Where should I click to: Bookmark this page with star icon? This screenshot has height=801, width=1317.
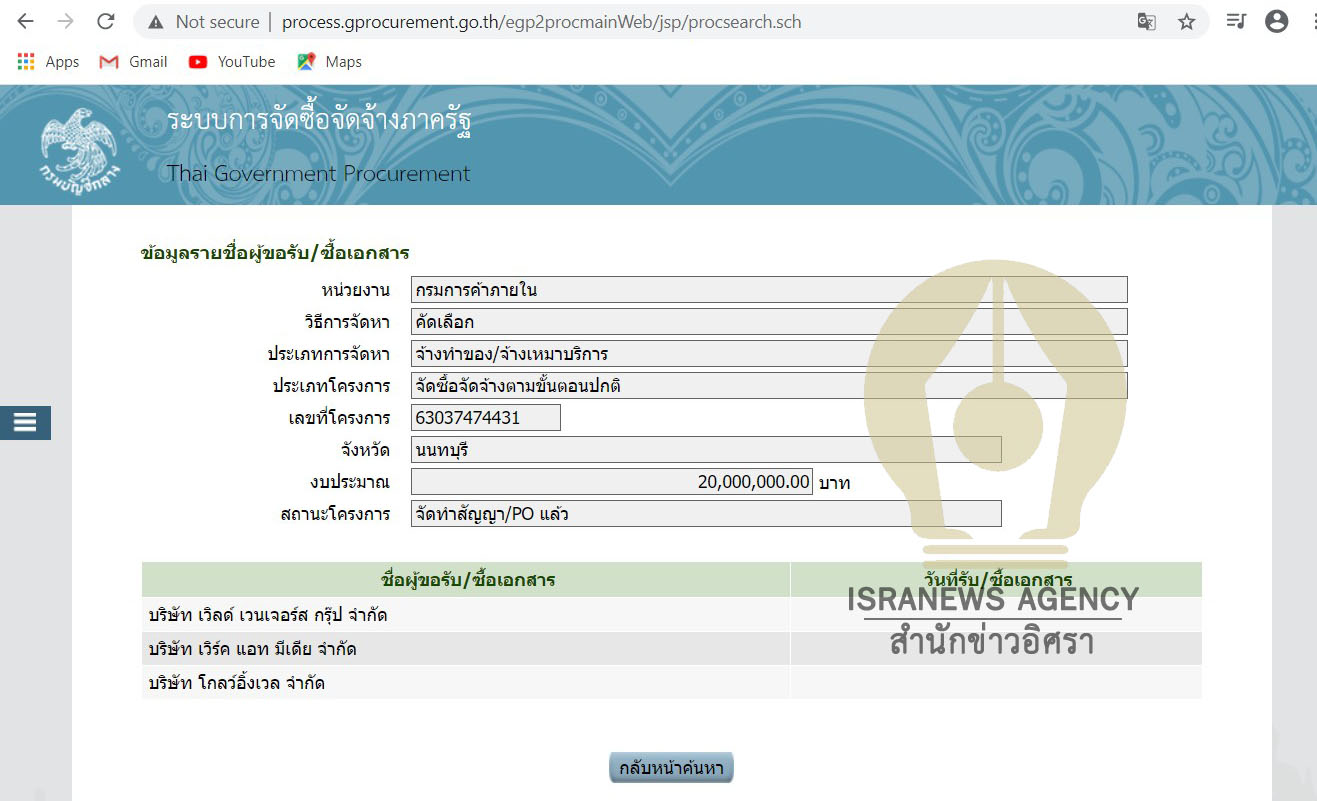(x=1186, y=22)
